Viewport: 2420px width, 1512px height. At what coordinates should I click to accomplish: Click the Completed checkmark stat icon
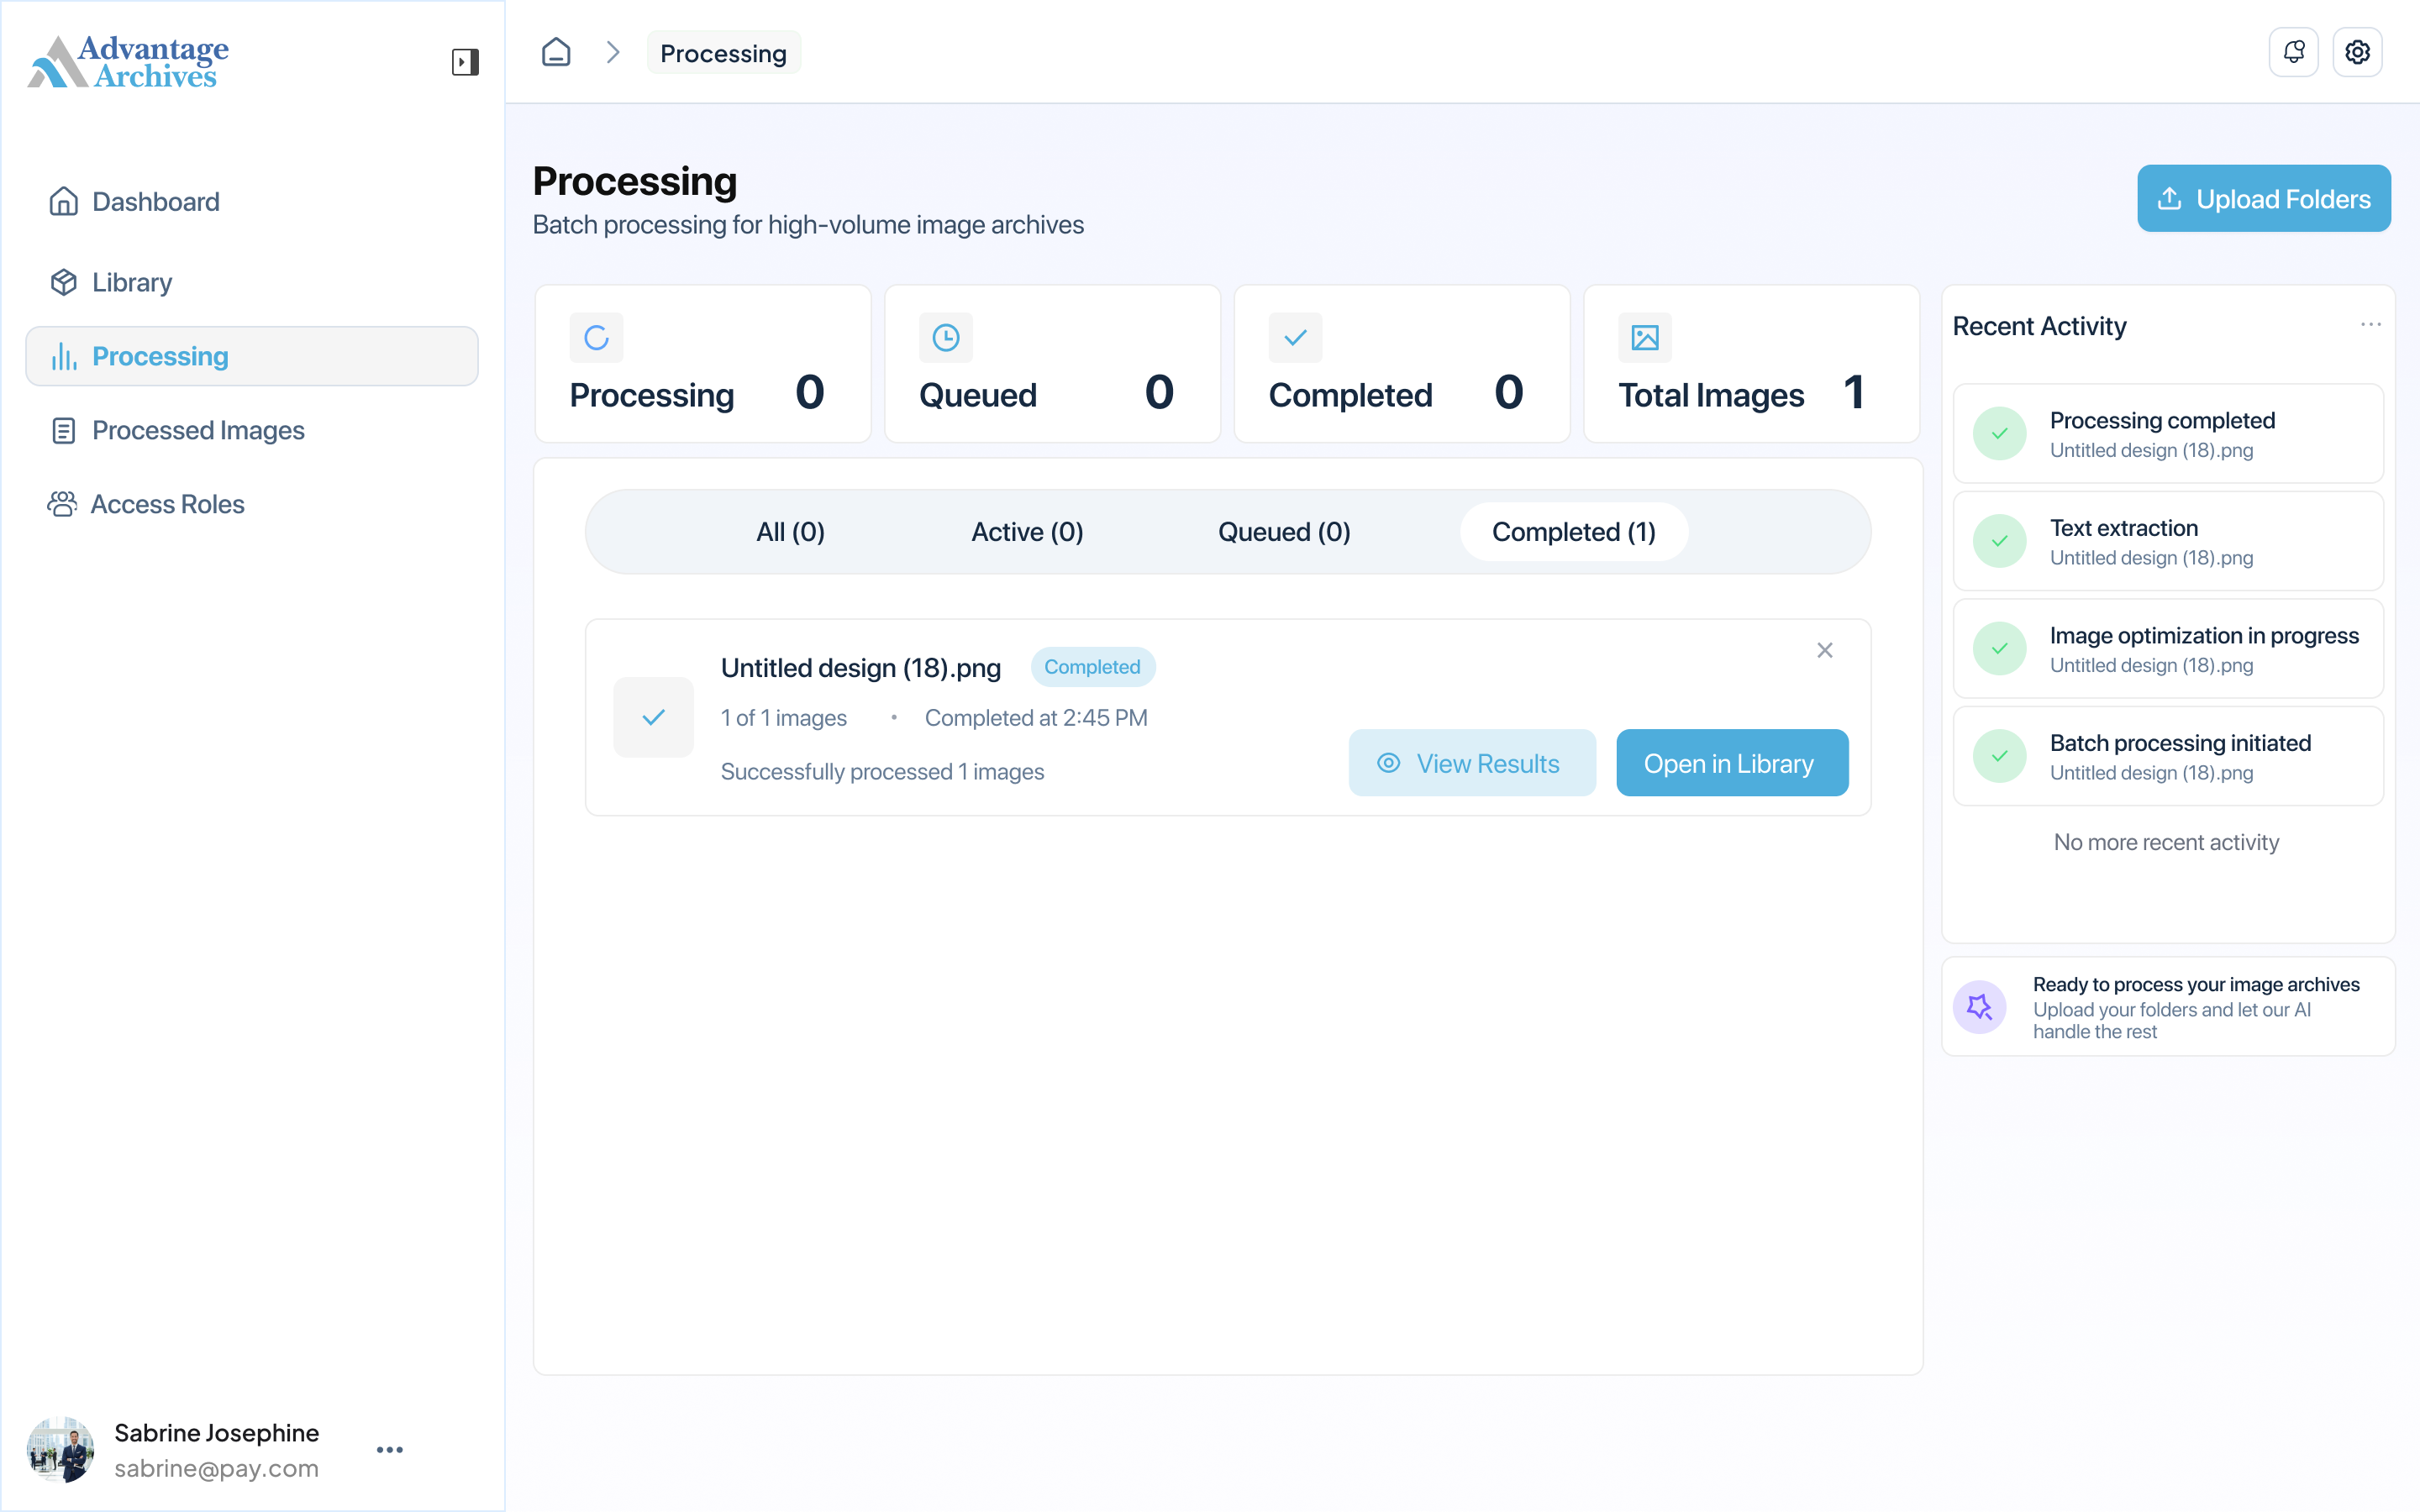coord(1295,338)
